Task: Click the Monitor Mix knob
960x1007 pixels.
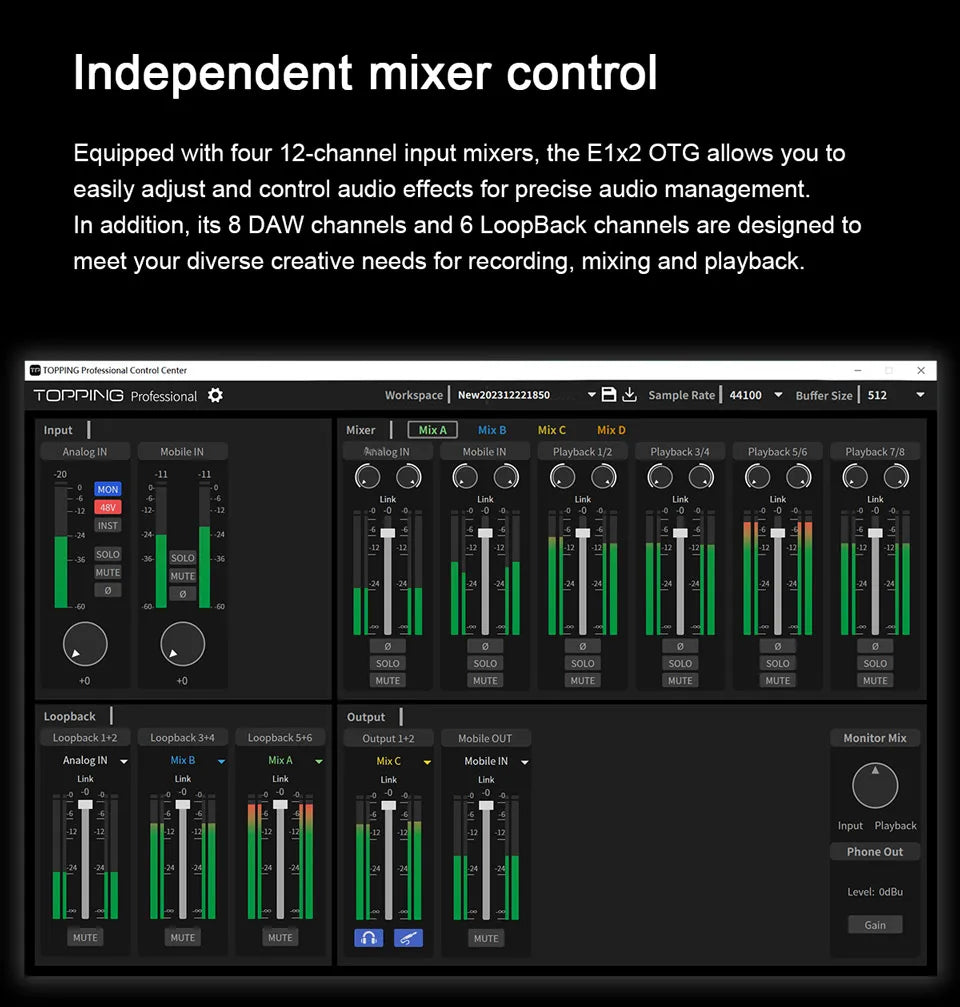Action: point(875,785)
